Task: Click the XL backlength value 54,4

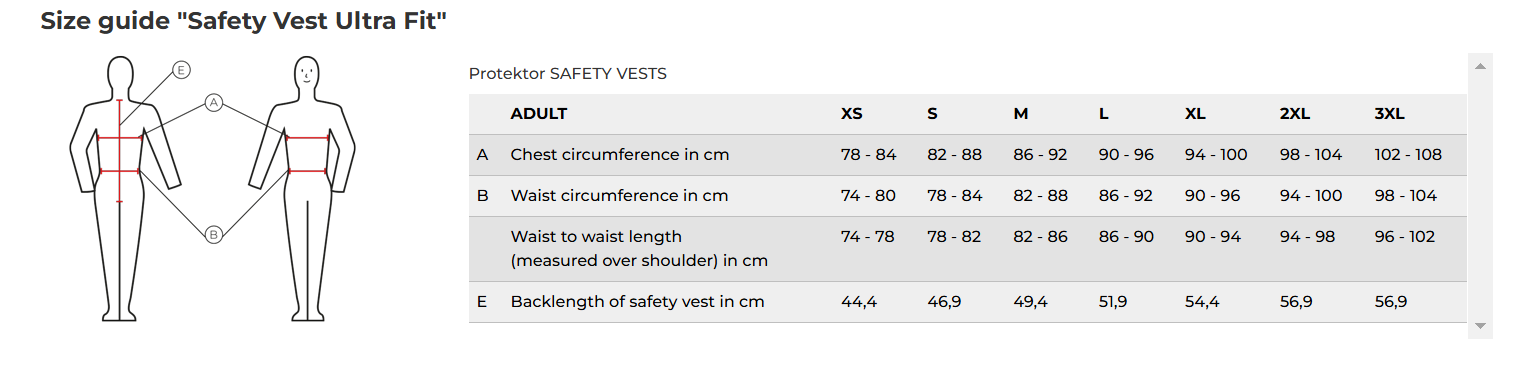Action: [x=1202, y=302]
